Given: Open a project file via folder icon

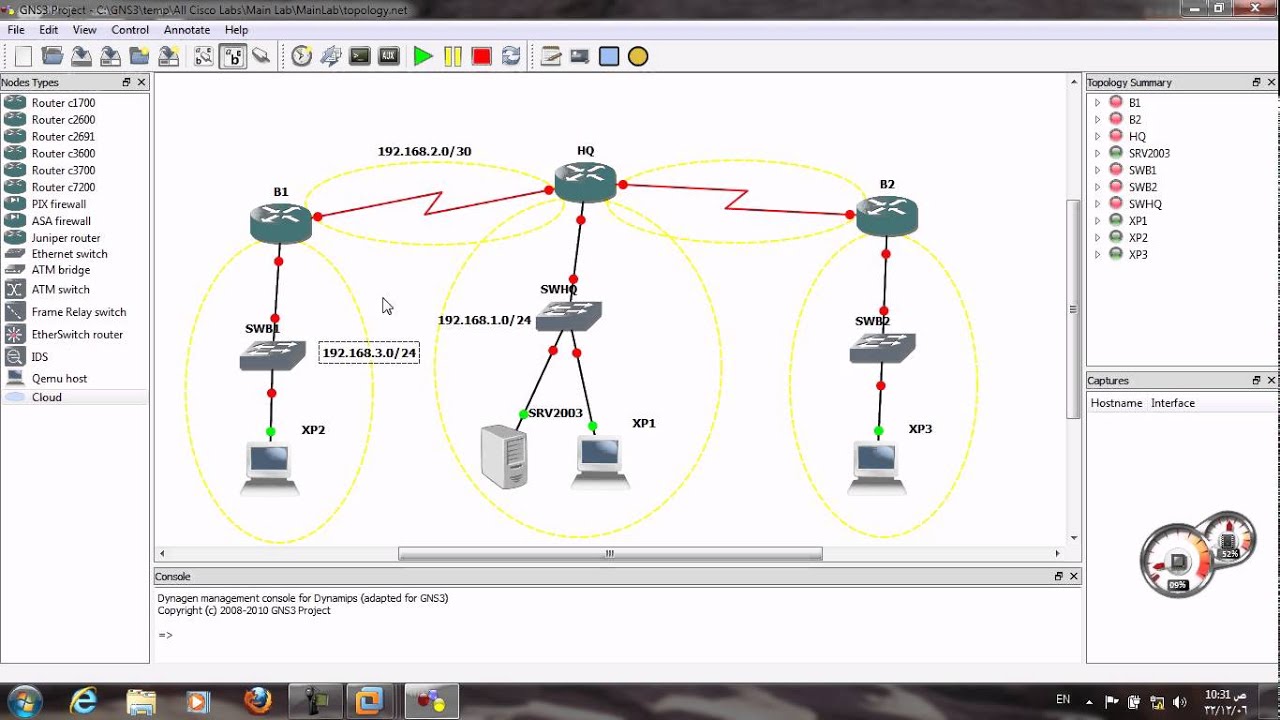Looking at the screenshot, I should click(x=52, y=56).
